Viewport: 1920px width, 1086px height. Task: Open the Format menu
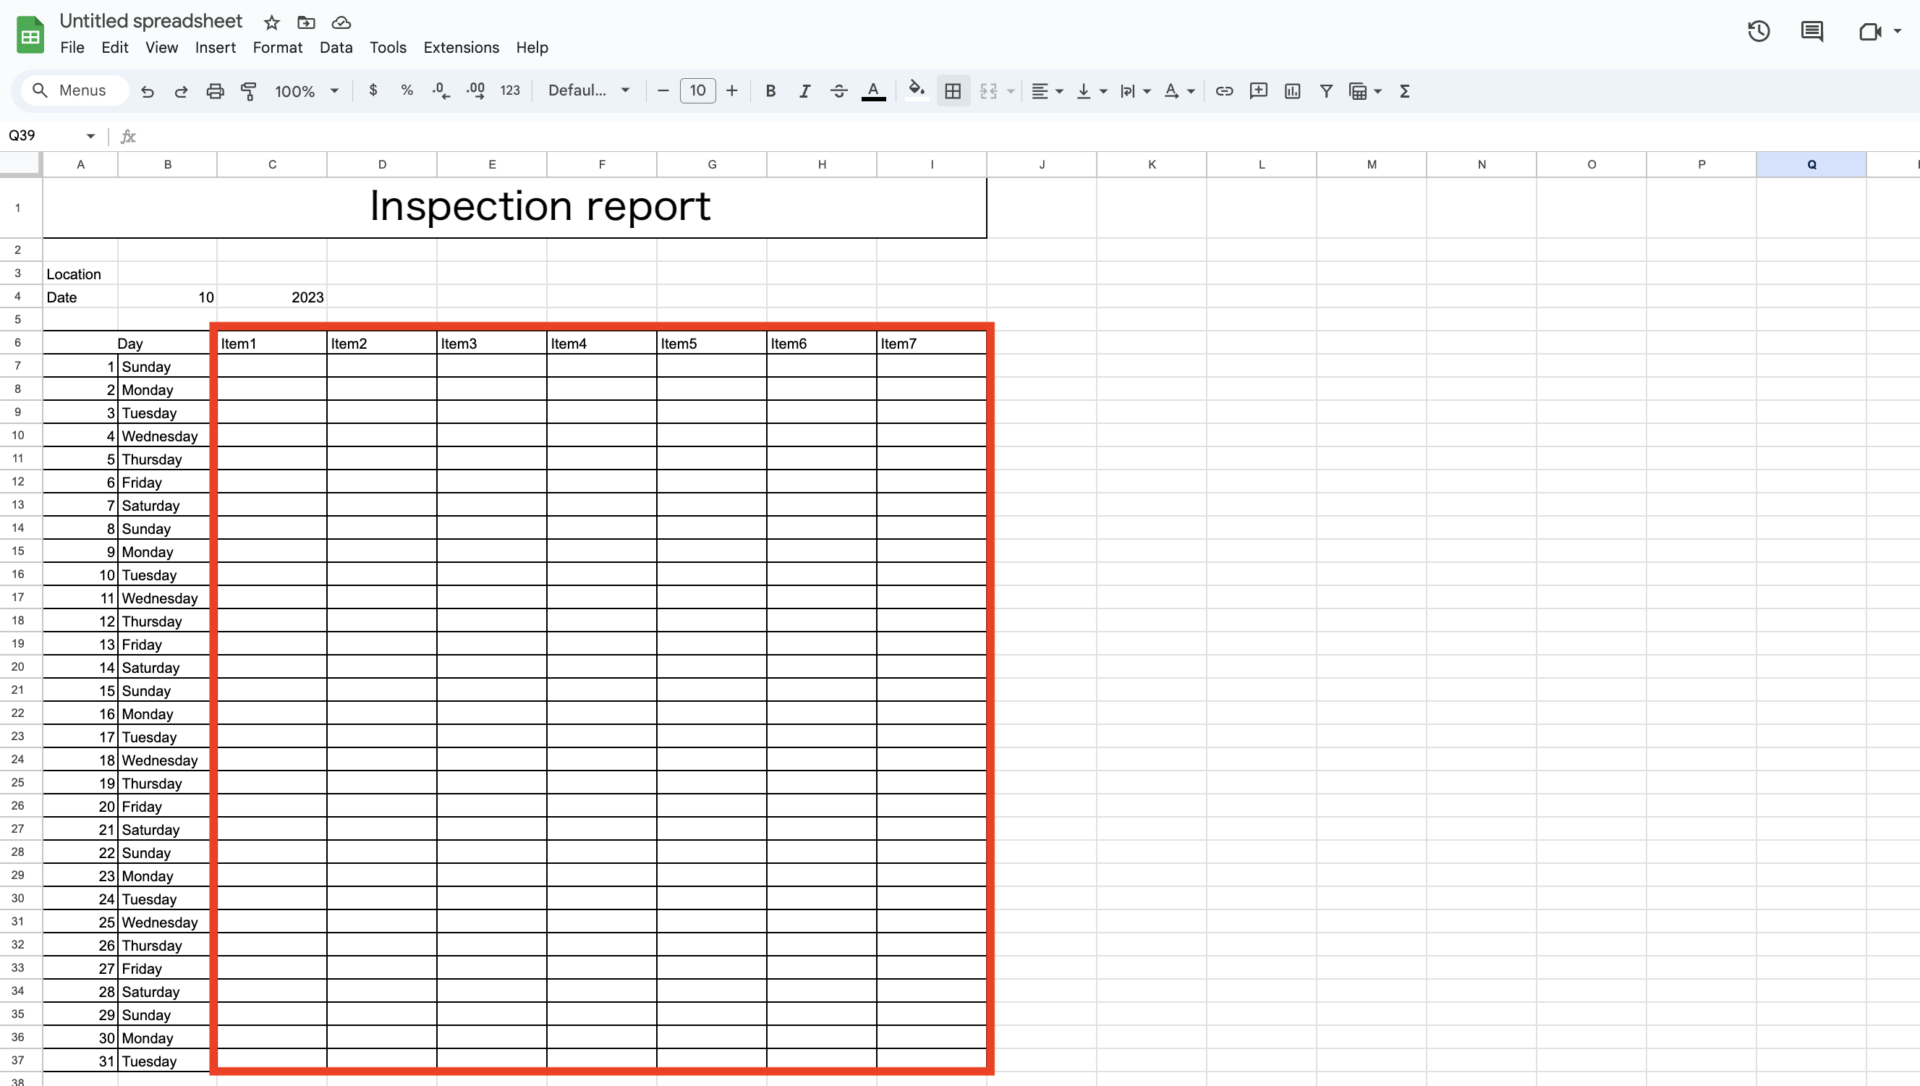[277, 47]
